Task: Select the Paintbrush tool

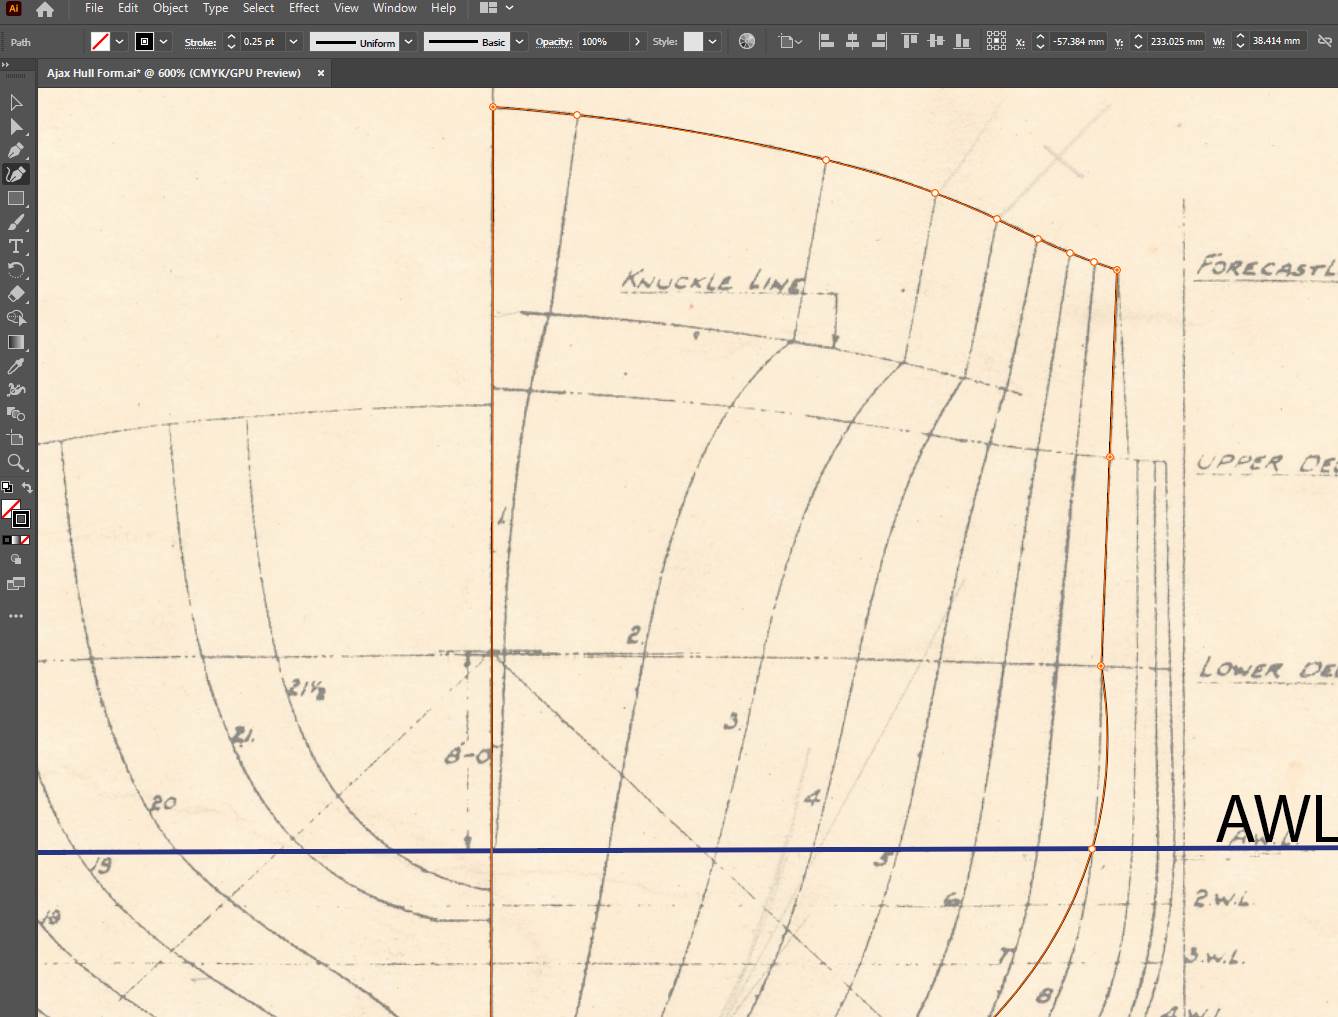Action: pos(16,222)
